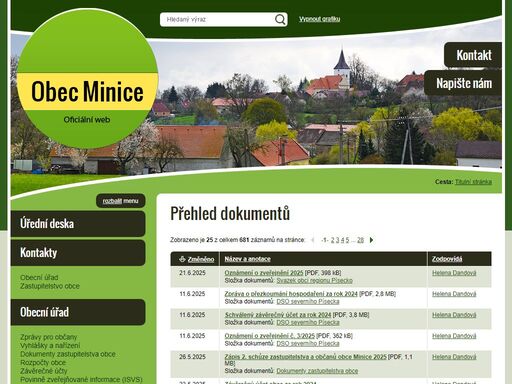Open Zastupitelstvo obce in the sidebar

[50, 286]
